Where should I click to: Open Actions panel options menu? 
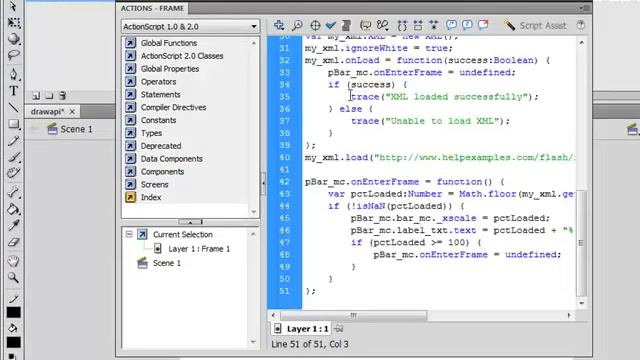[584, 8]
